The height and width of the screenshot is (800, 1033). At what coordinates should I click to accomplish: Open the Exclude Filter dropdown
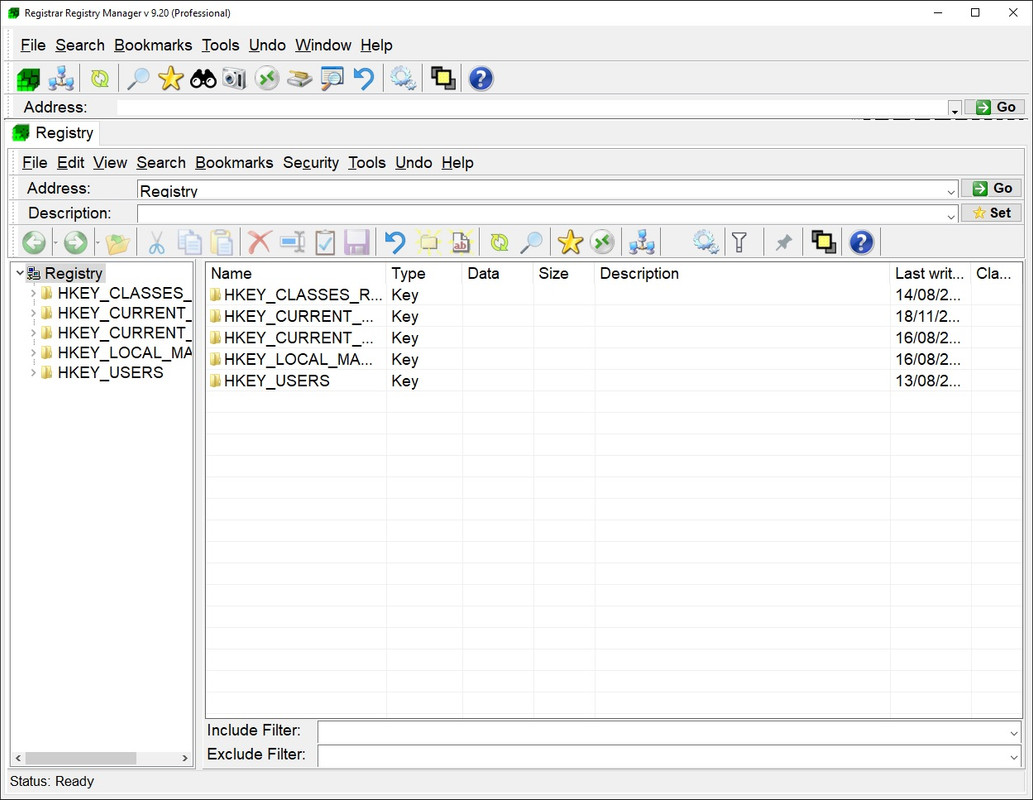1014,757
